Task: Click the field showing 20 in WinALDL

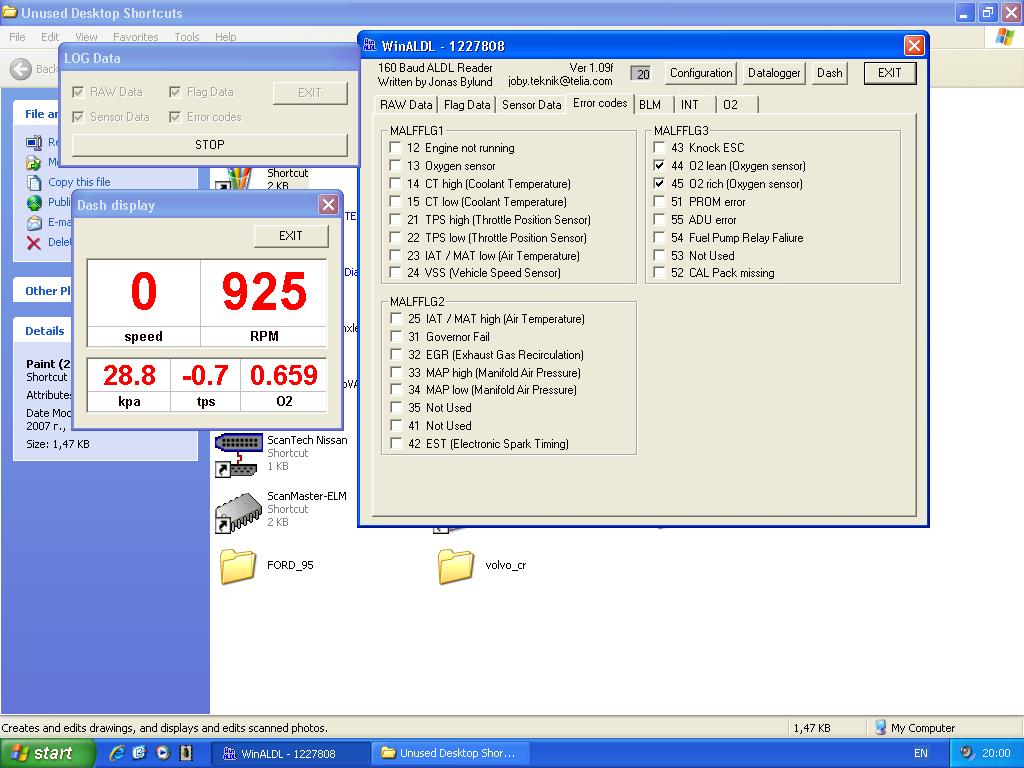Action: 643,74
